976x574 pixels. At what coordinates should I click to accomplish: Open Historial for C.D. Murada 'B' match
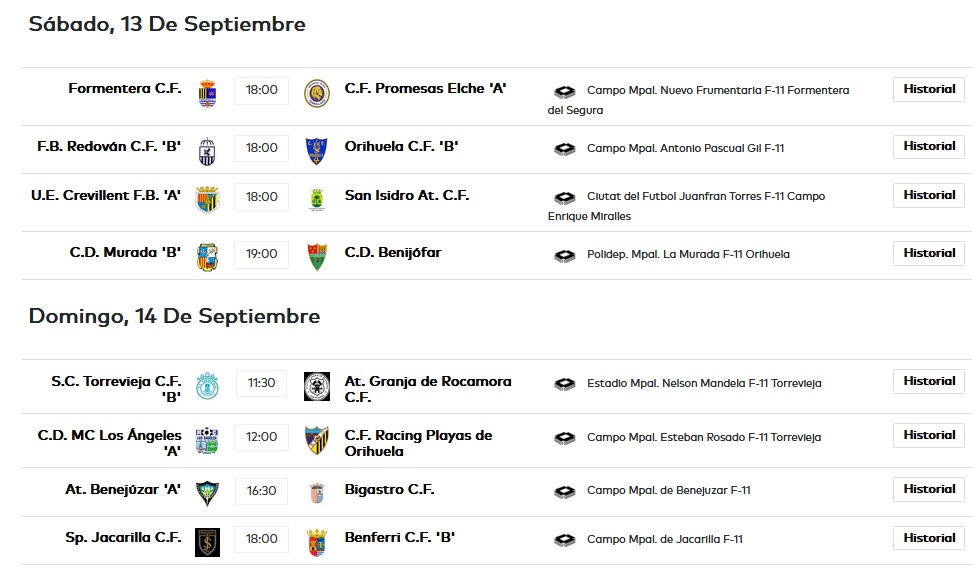929,253
